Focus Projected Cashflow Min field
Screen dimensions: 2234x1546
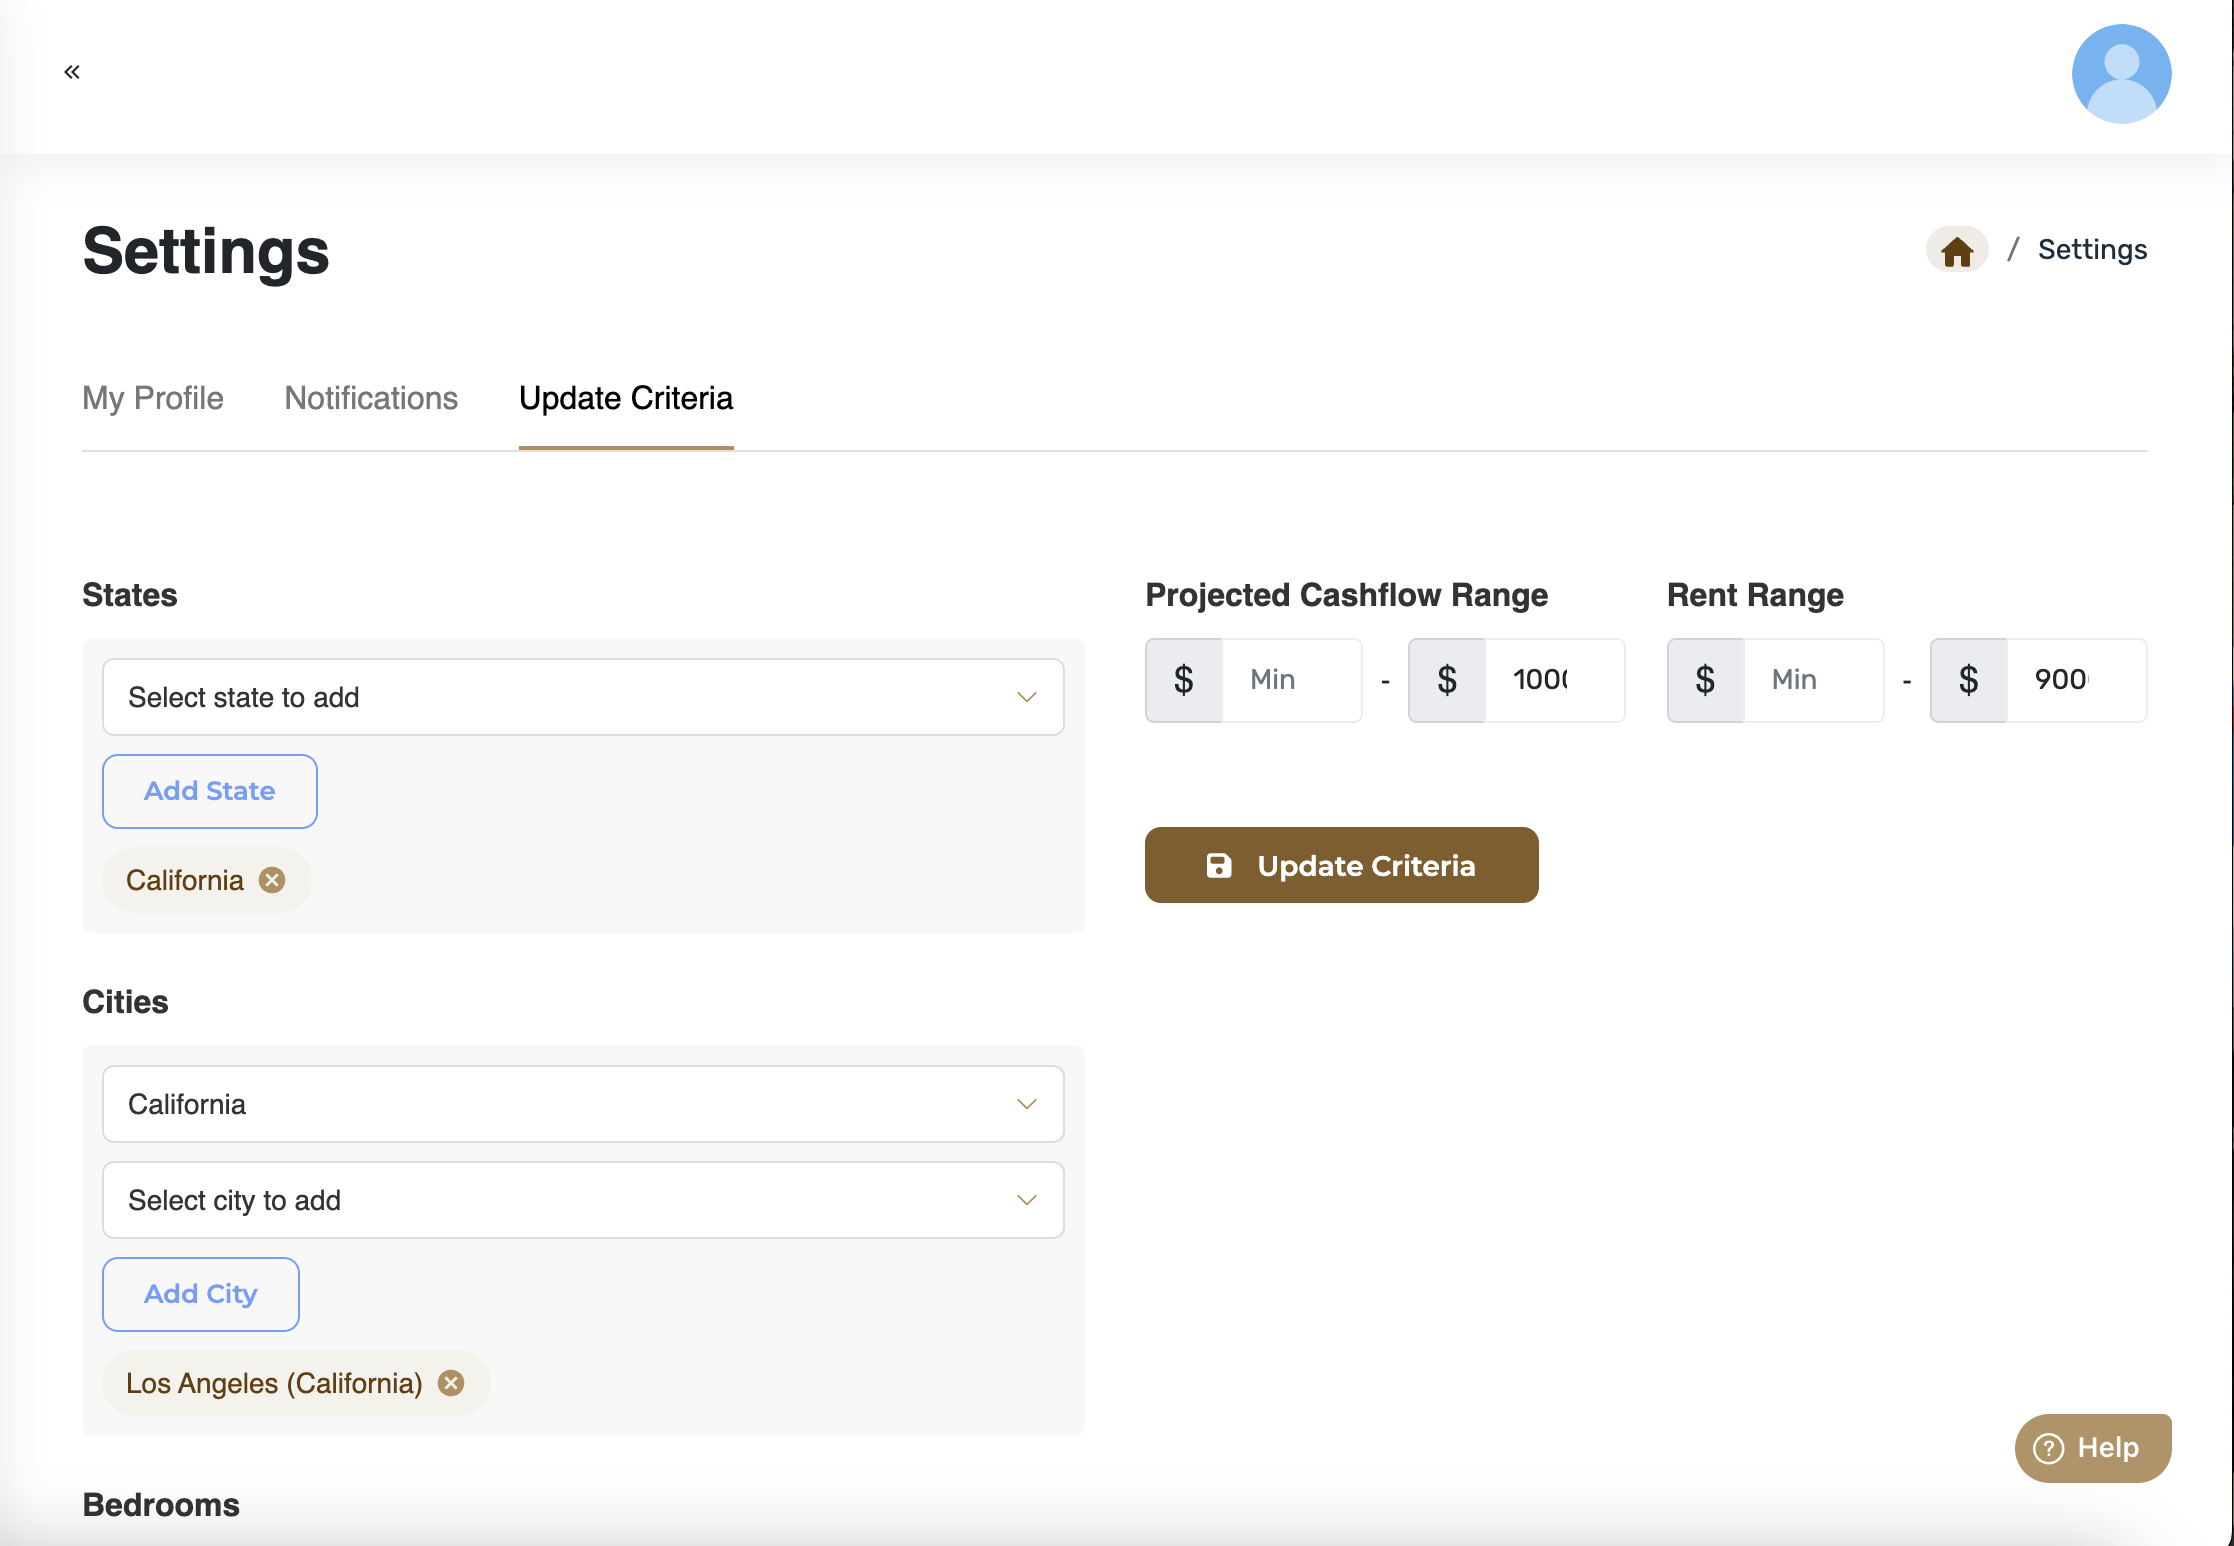click(1290, 680)
